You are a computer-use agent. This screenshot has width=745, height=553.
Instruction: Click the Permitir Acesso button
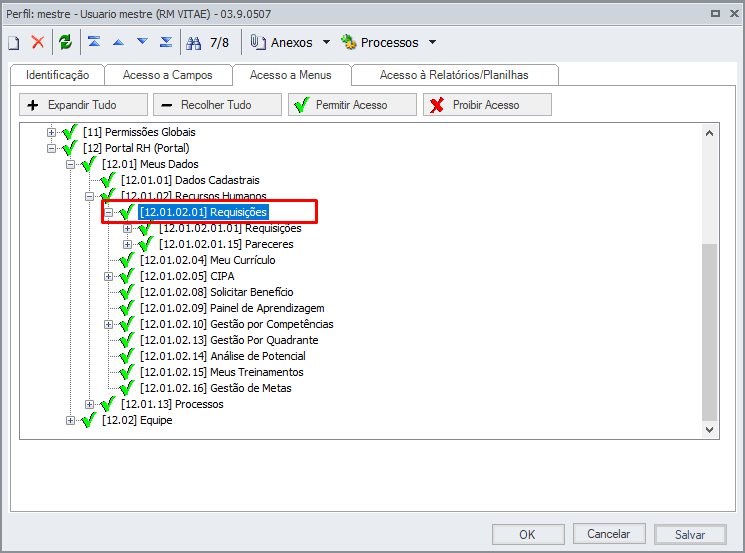coord(352,105)
